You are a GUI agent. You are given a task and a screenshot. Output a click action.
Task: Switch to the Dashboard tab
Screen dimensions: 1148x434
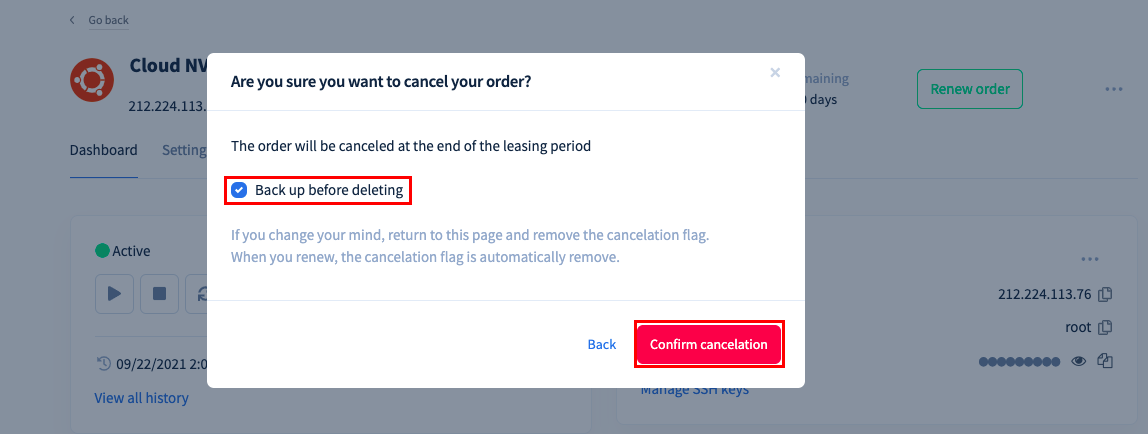click(x=103, y=150)
